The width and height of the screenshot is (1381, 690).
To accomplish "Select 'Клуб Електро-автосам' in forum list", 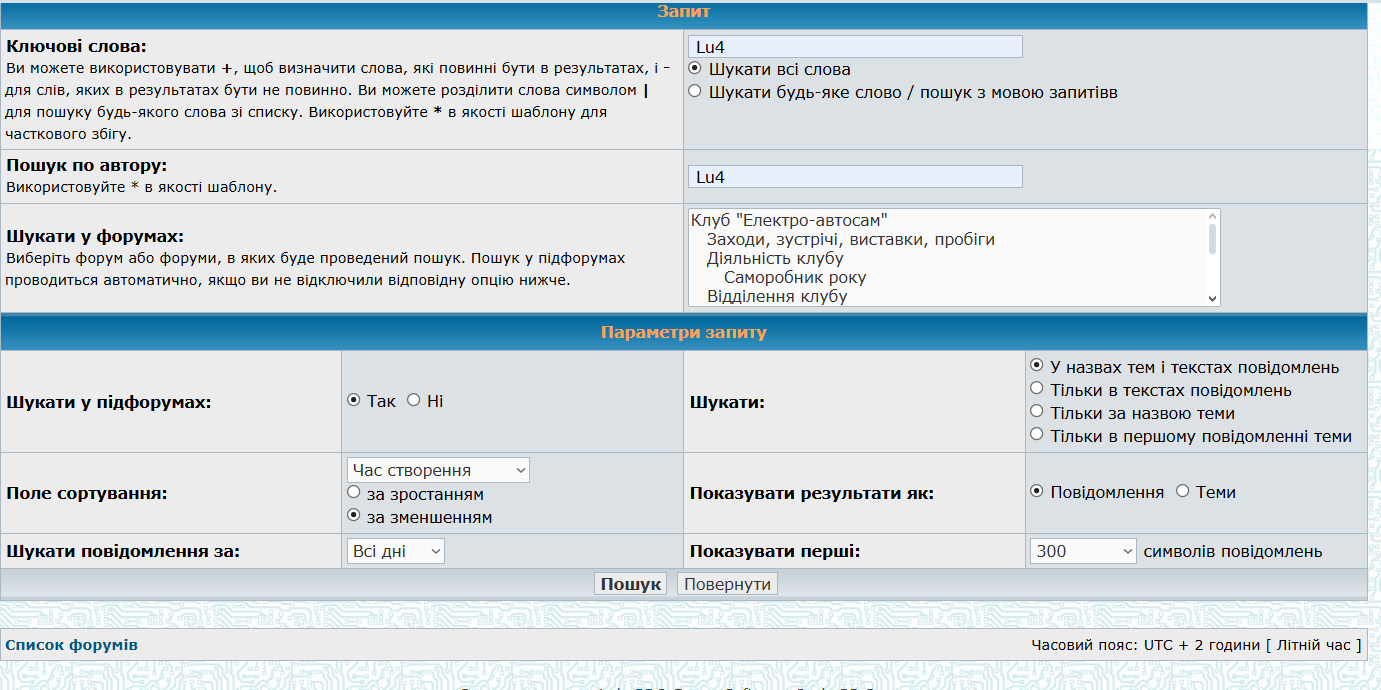I will (x=789, y=220).
